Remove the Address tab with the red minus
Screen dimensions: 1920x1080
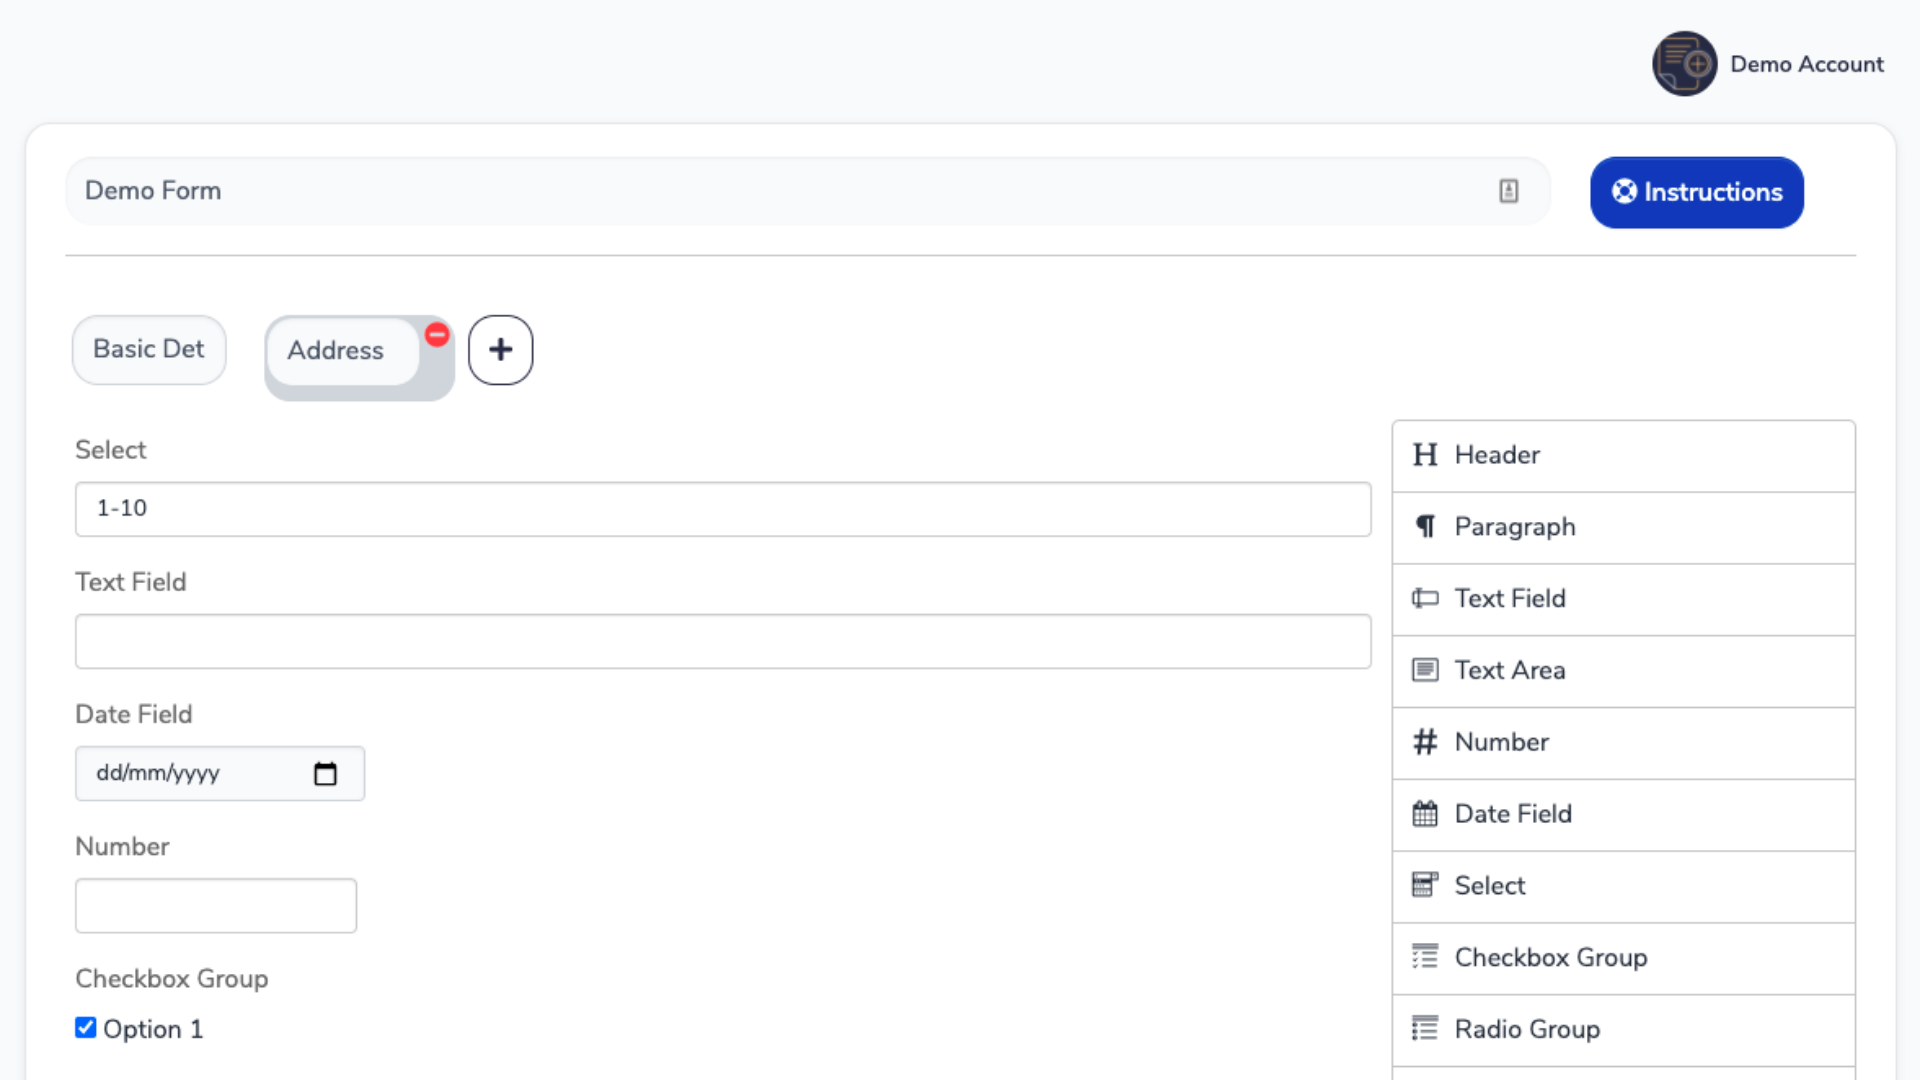[437, 335]
